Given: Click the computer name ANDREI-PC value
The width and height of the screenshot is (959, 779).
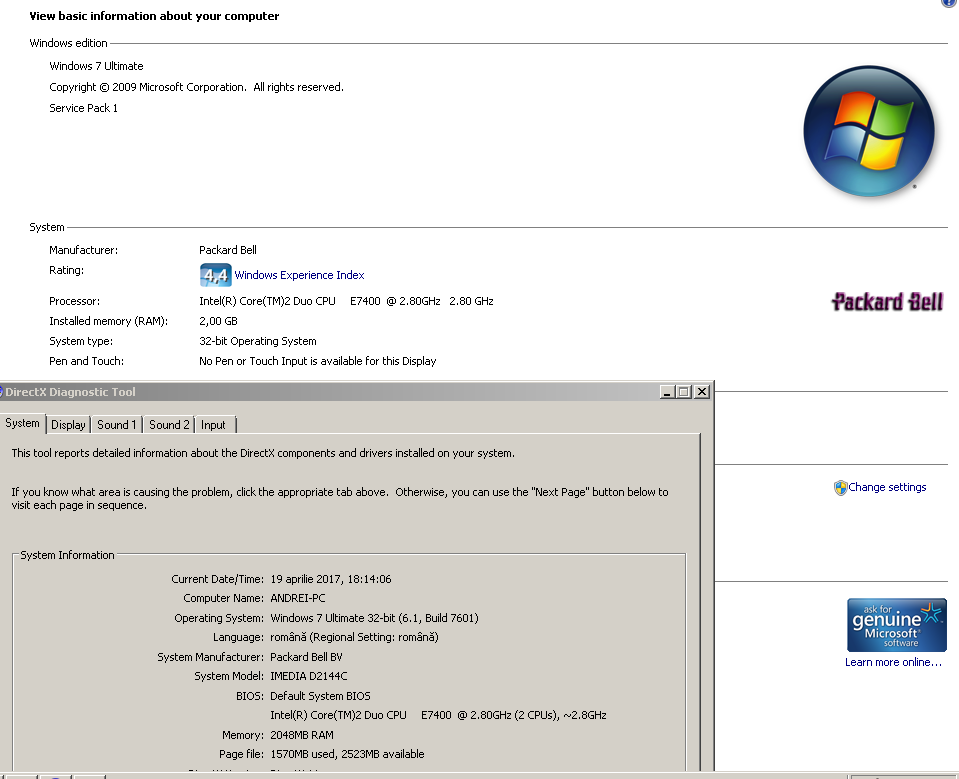Looking at the screenshot, I should click(298, 598).
